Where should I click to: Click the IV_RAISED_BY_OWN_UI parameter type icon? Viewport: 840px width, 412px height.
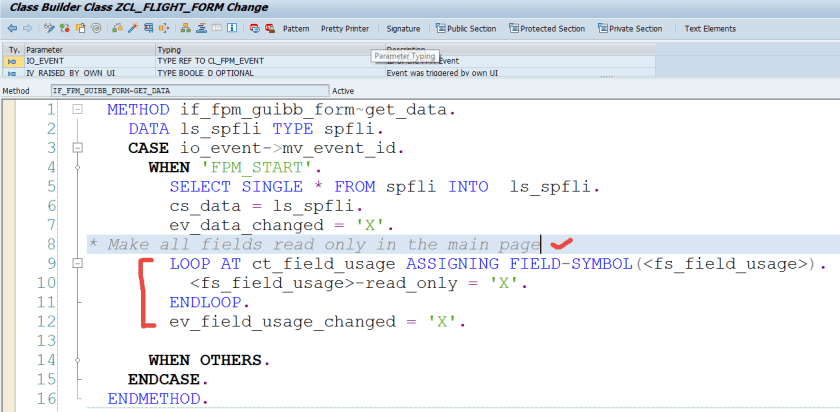(x=12, y=72)
